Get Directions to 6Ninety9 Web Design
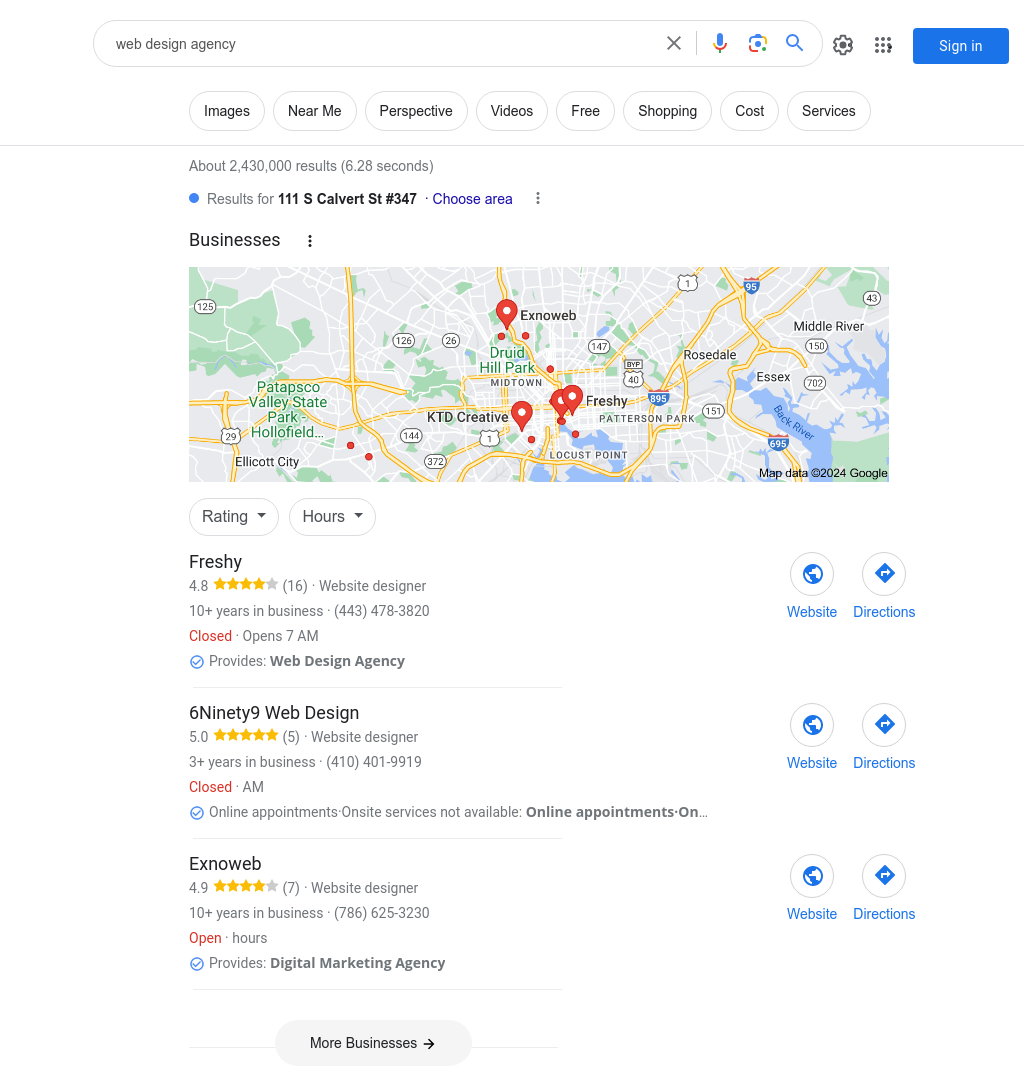Image resolution: width=1024 pixels, height=1090 pixels. tap(884, 725)
